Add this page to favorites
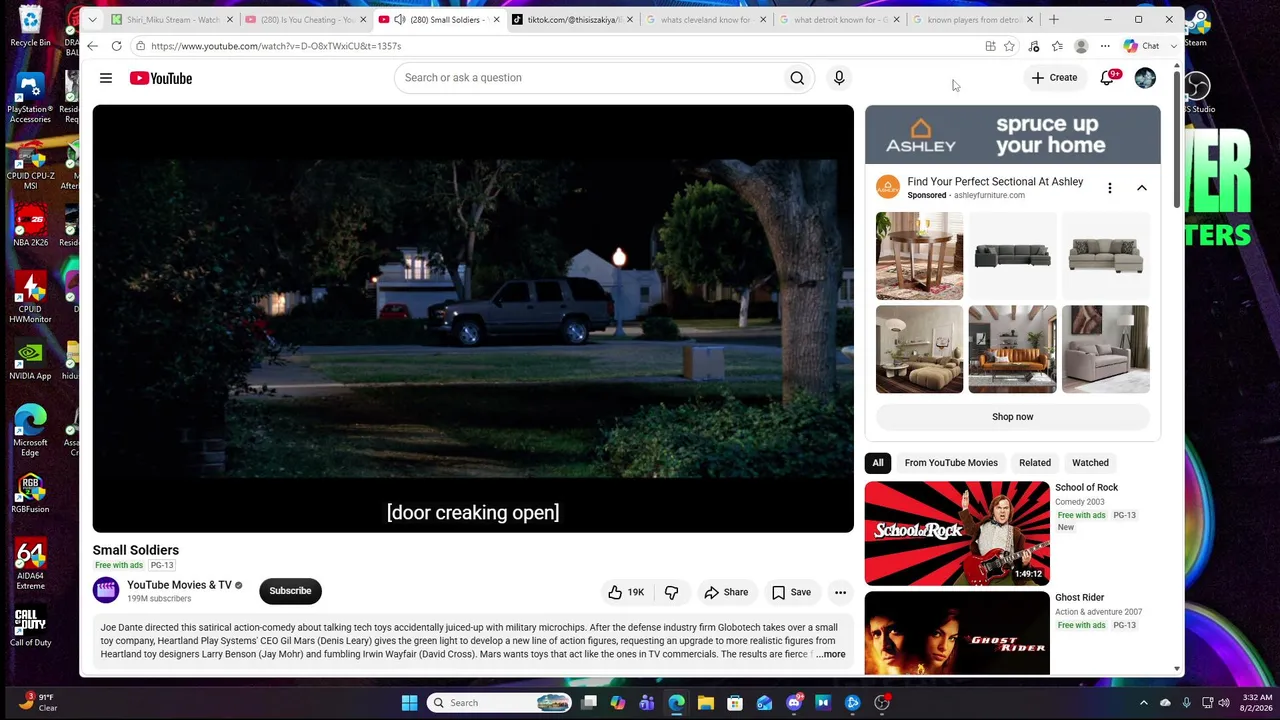The width and height of the screenshot is (1280, 720). (x=1009, y=46)
